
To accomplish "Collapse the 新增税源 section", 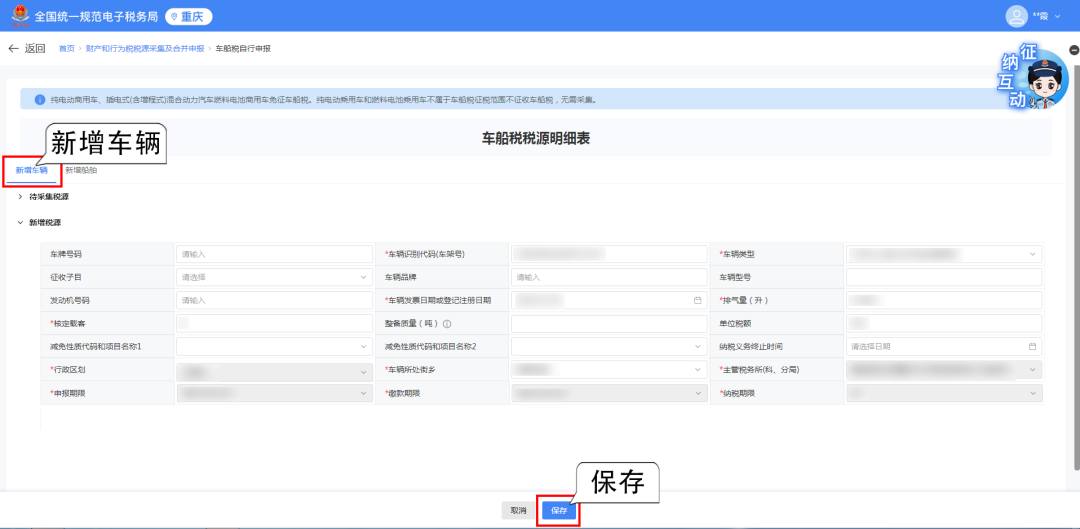I will point(20,222).
